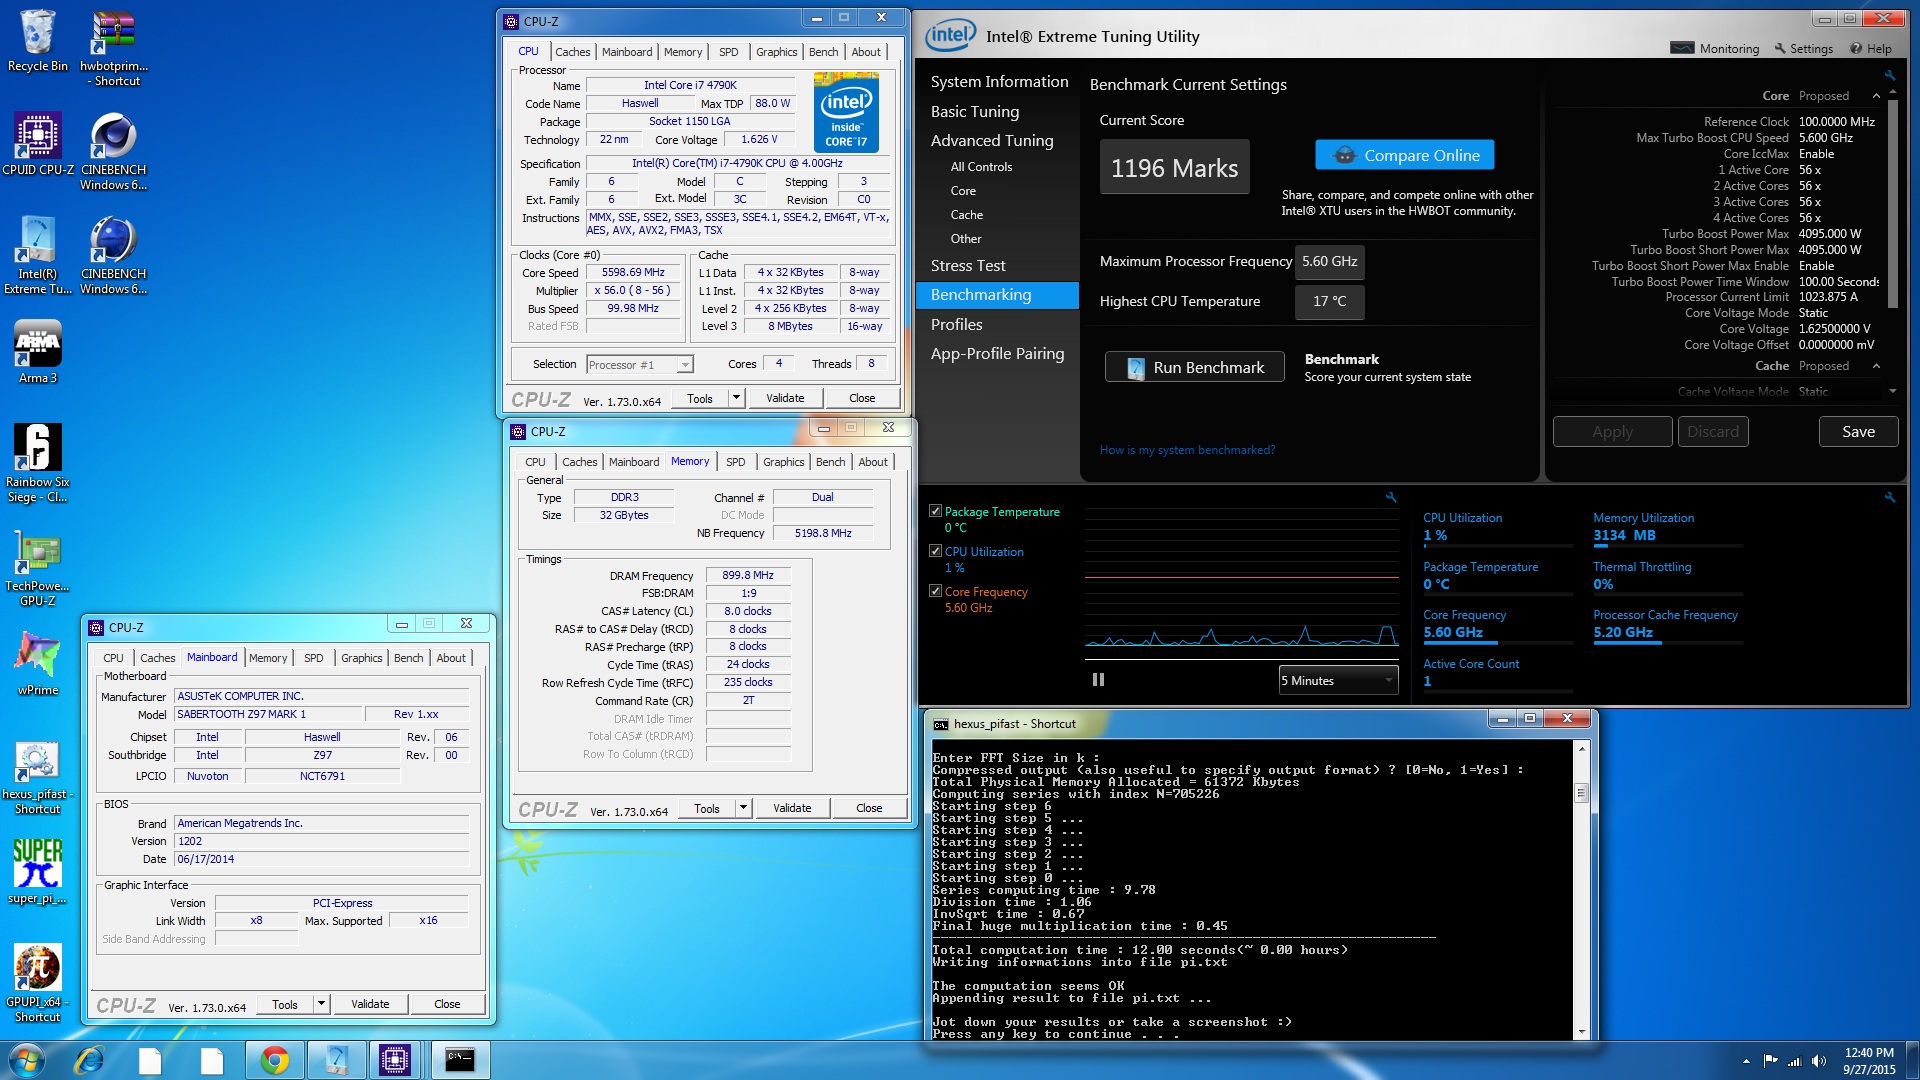
Task: Click the volume speaker tray icon
Action: click(1818, 1061)
